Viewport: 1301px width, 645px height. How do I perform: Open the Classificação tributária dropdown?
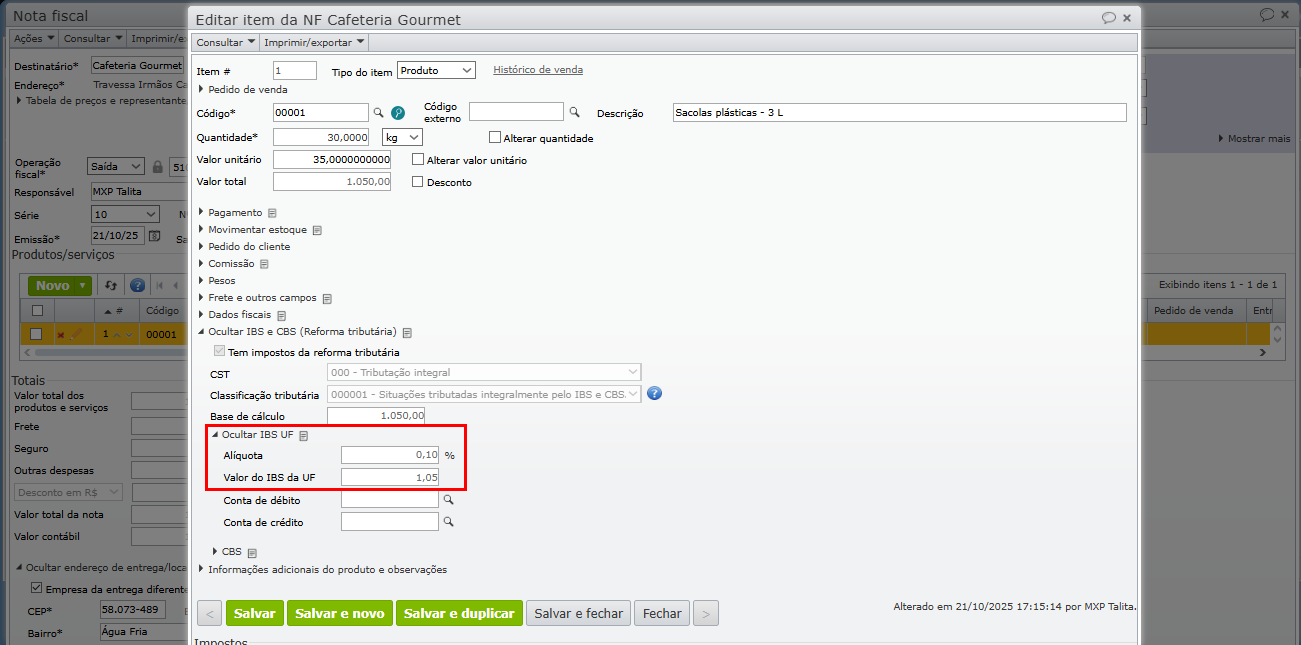pyautogui.click(x=484, y=394)
